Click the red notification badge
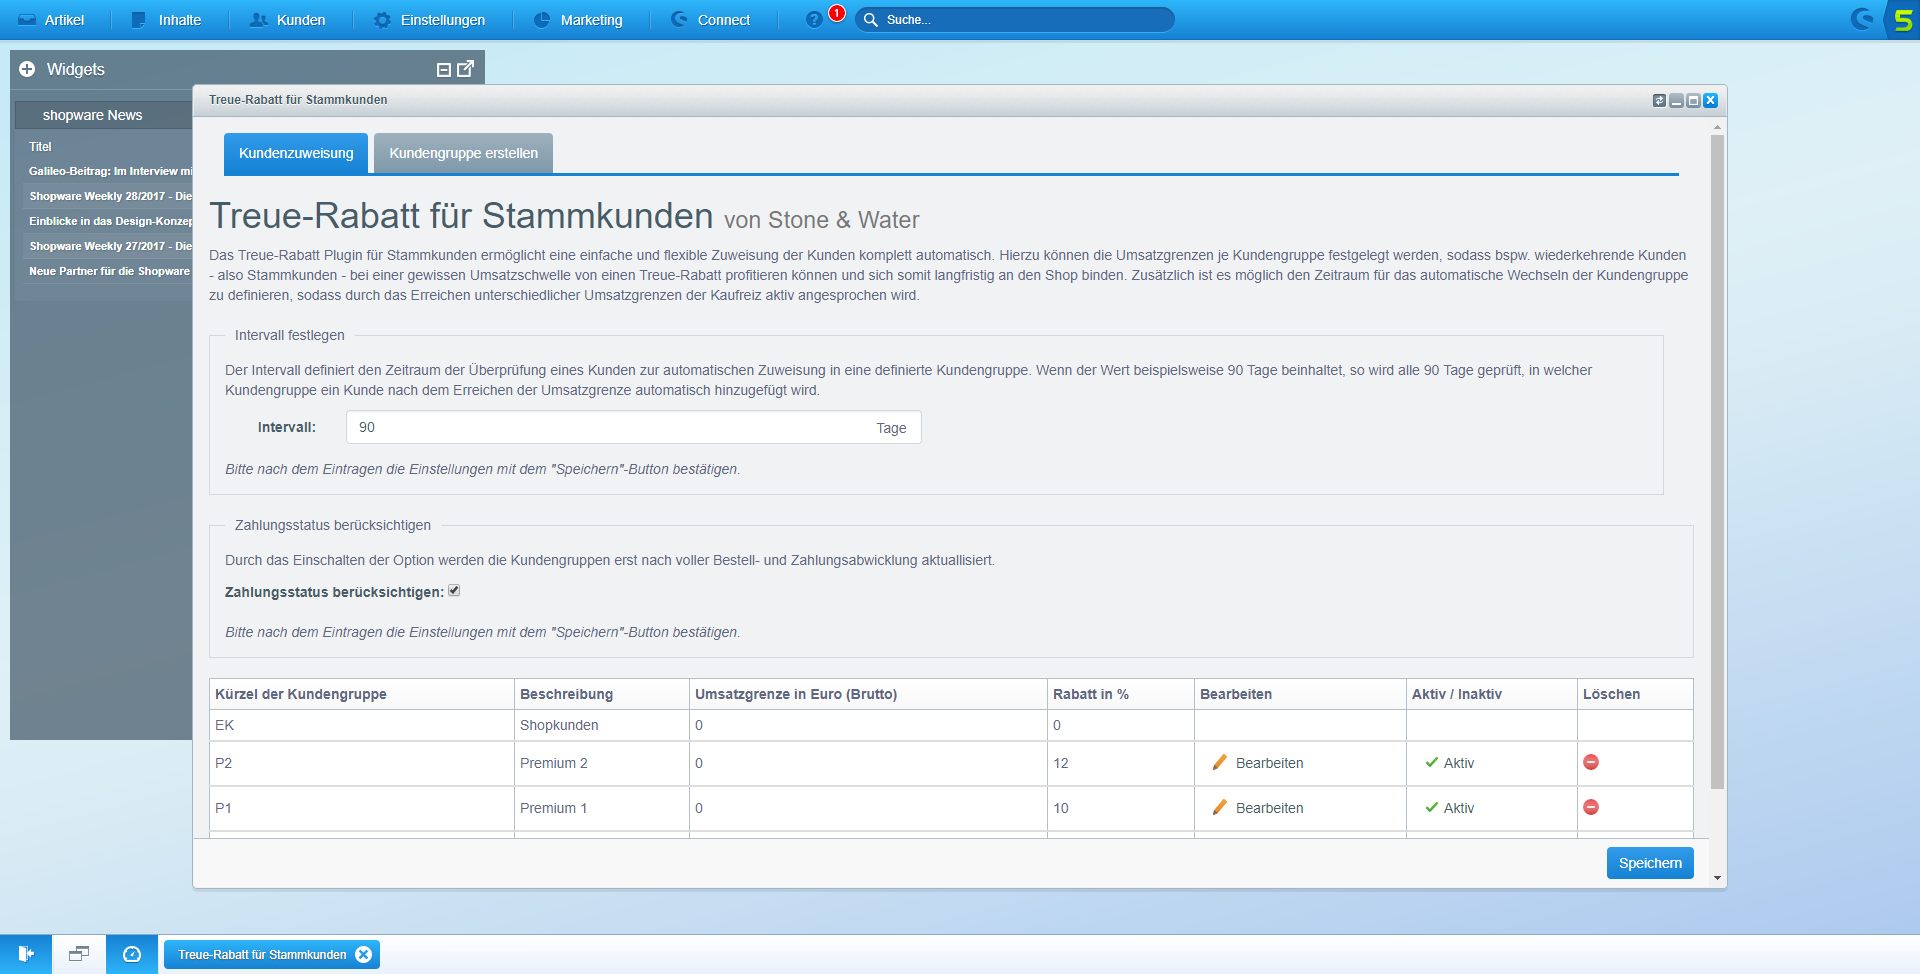 837,13
